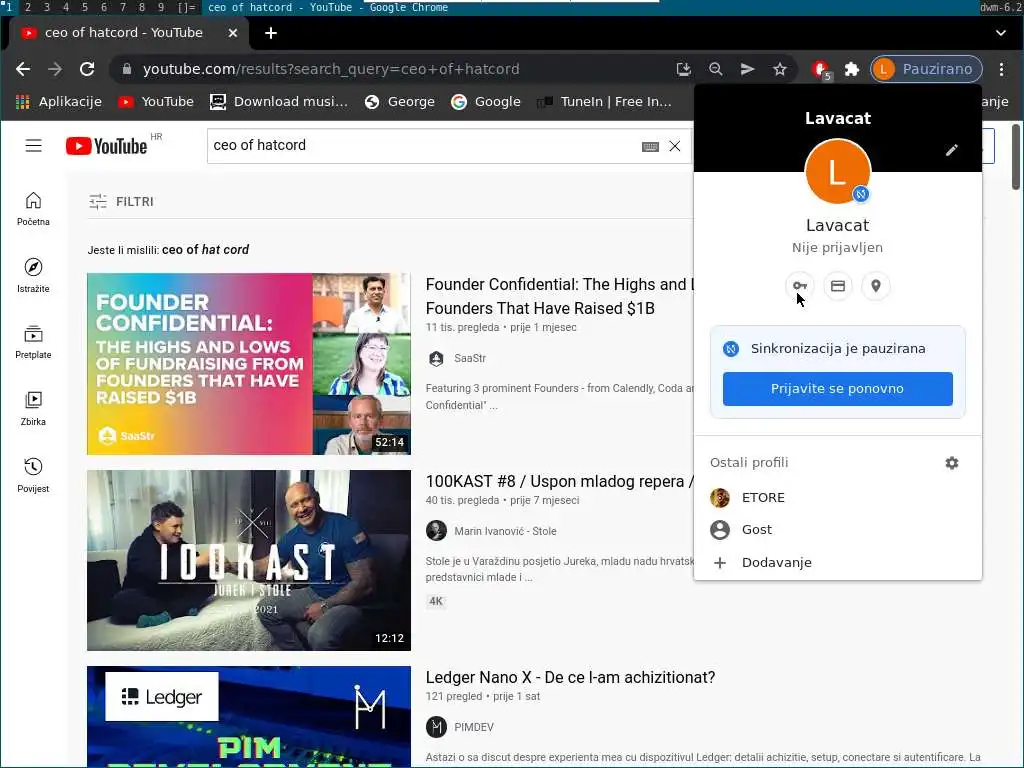Open red ad blocker extension icon

(821, 69)
